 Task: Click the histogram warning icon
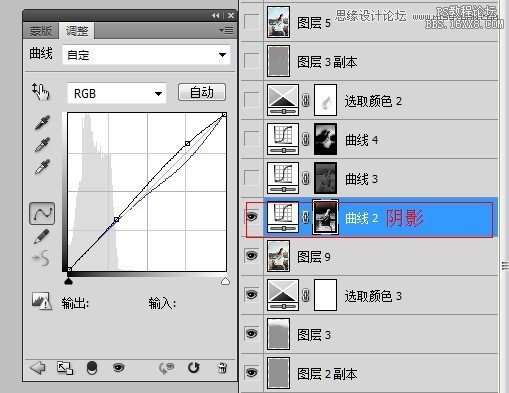point(42,301)
